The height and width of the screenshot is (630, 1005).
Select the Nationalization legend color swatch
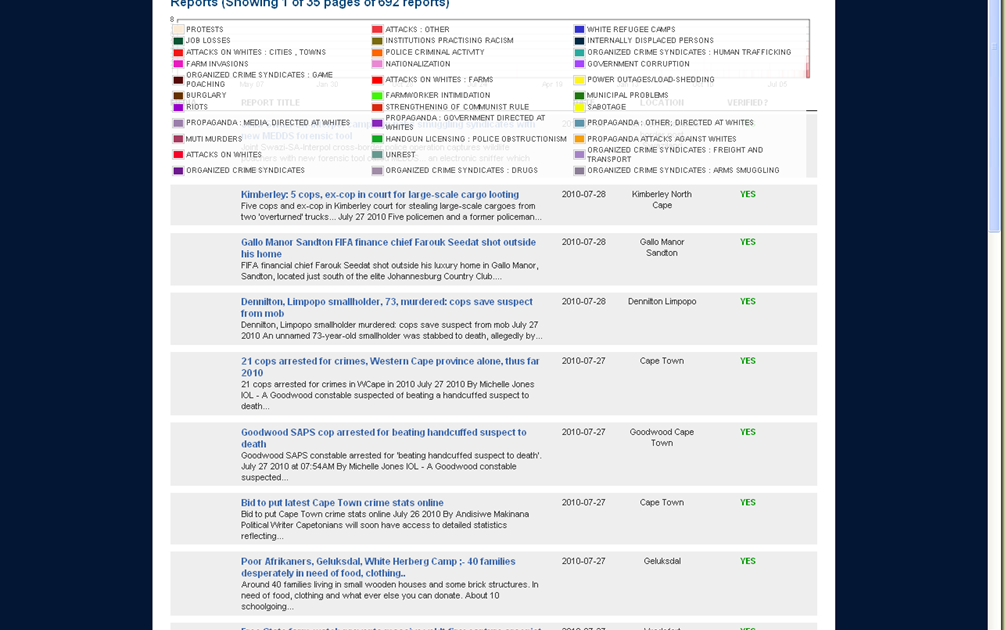click(x=377, y=64)
